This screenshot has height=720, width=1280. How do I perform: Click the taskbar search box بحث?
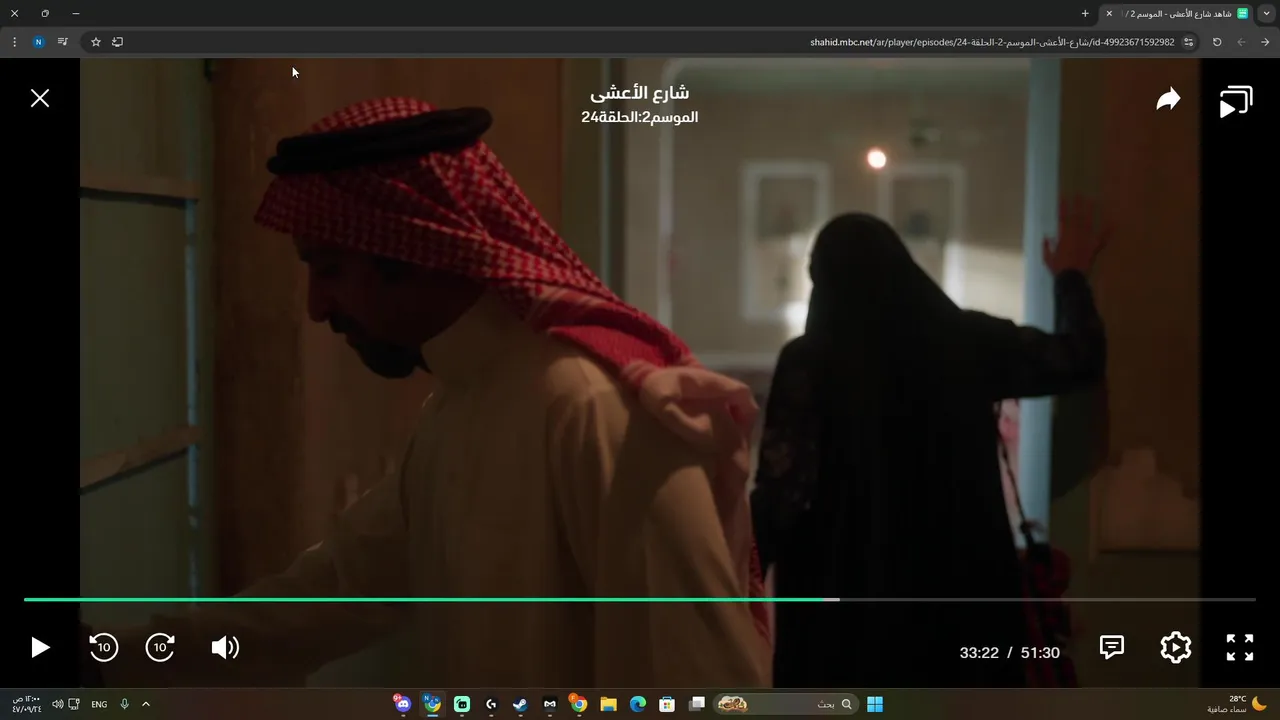(787, 704)
